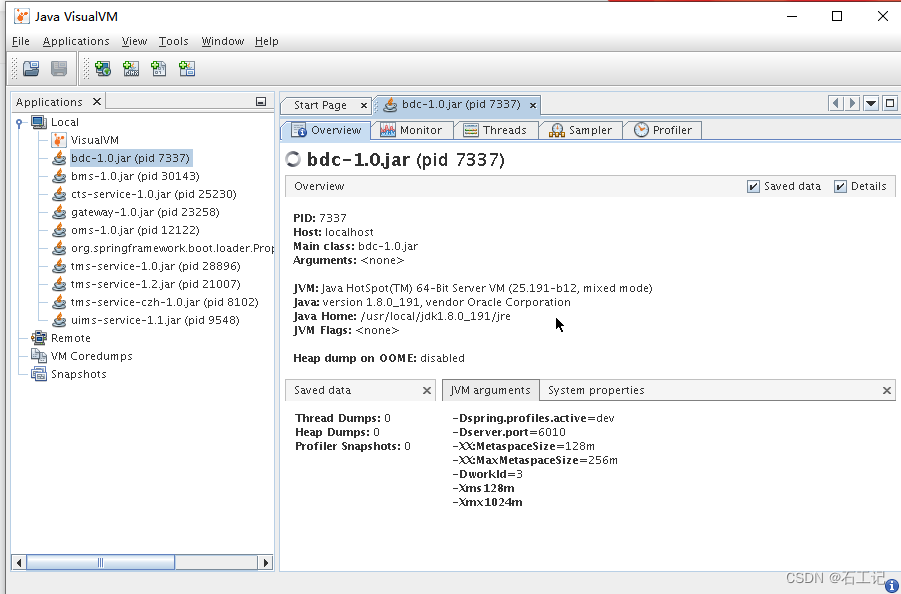Select tms-service-1.2.jar (pid 21007)

[156, 284]
